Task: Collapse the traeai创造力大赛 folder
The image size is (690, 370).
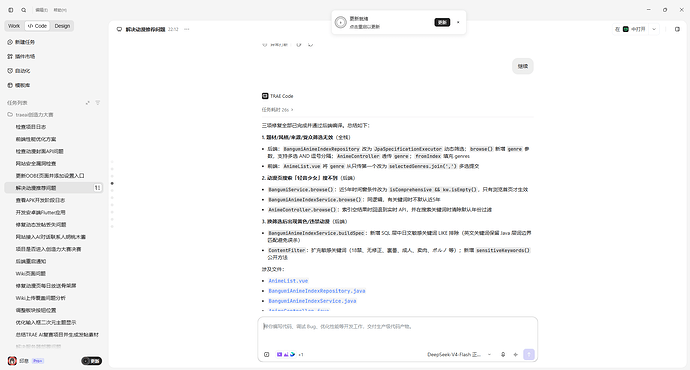Action: coord(30,115)
